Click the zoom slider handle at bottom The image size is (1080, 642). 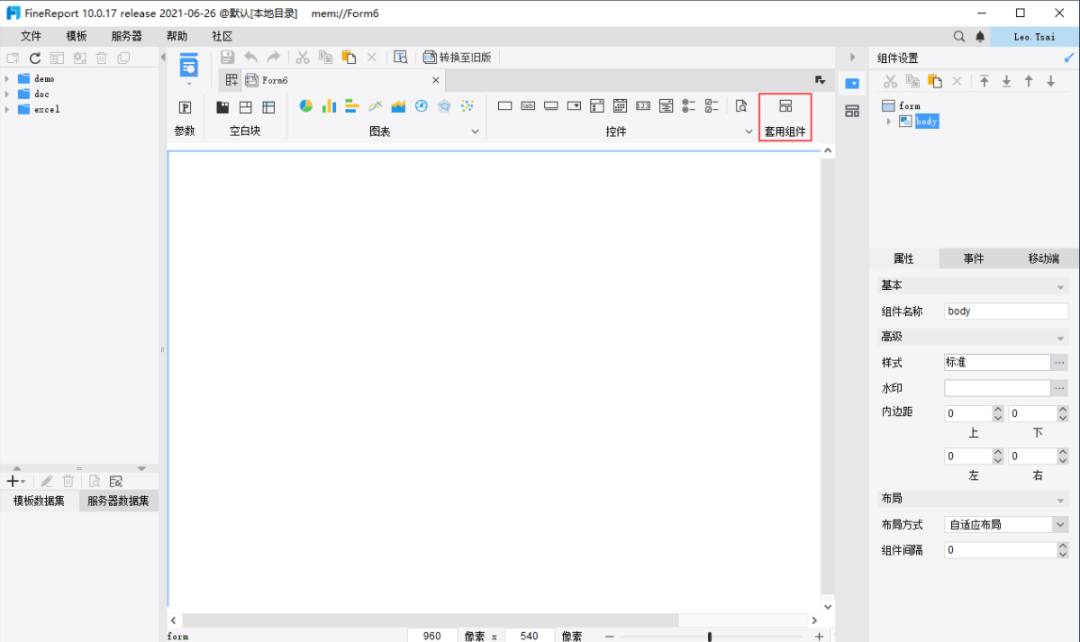pyautogui.click(x=710, y=636)
